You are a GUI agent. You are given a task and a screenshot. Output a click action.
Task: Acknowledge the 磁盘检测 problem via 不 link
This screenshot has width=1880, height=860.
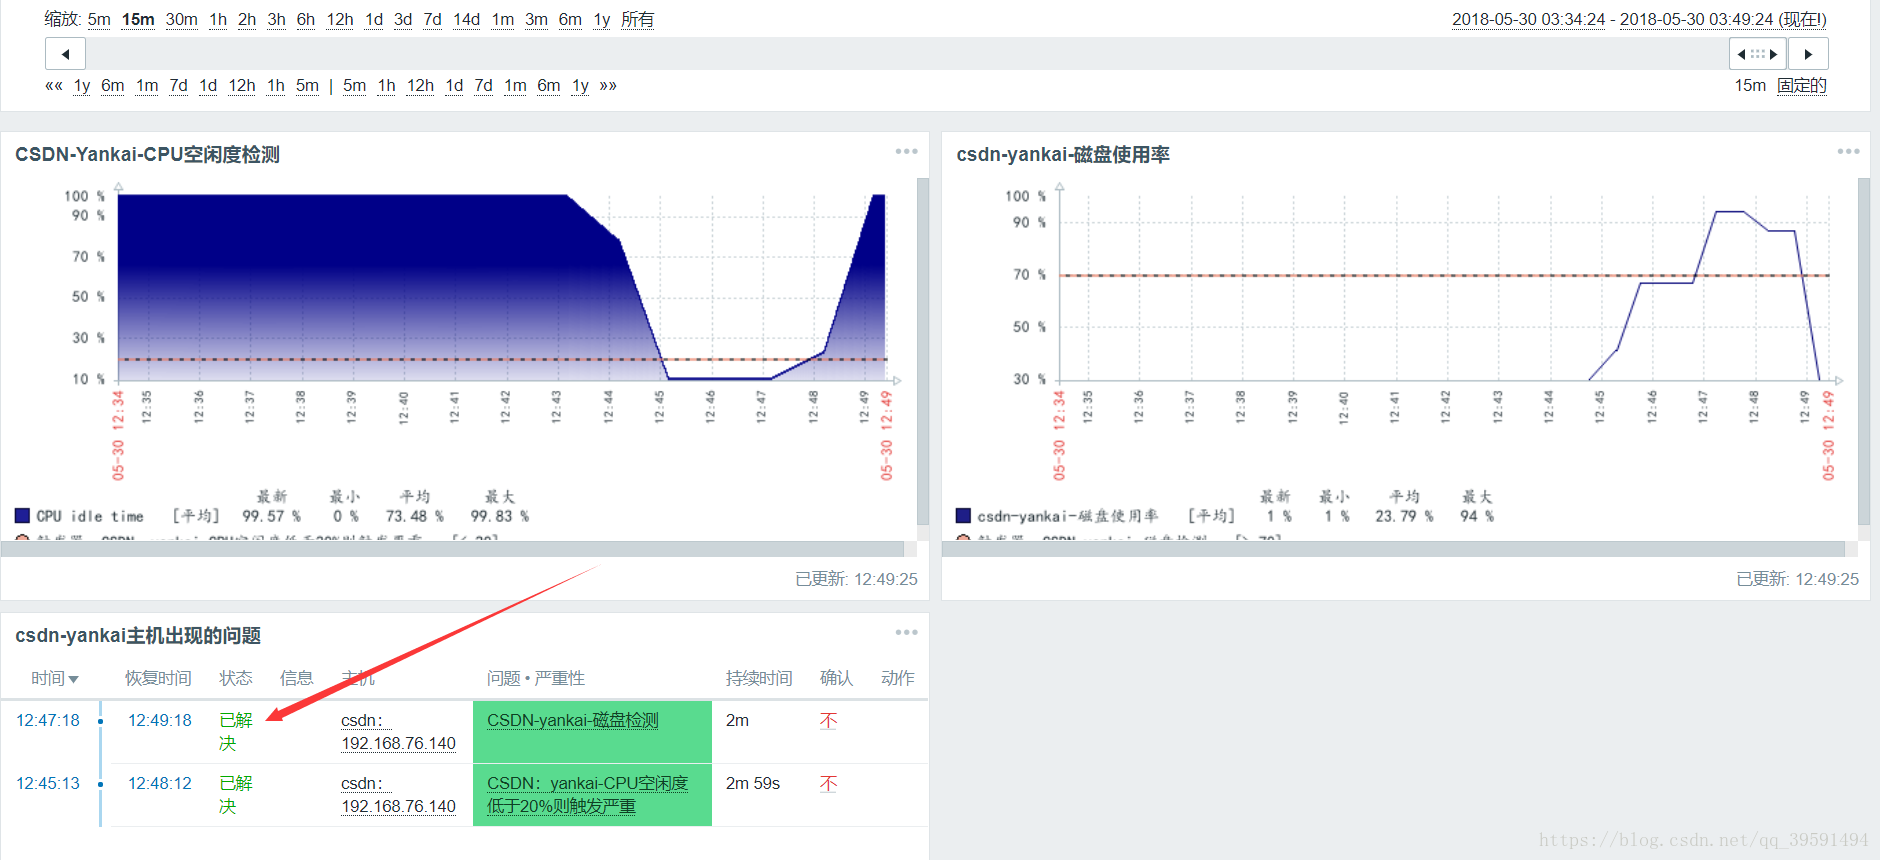pyautogui.click(x=829, y=720)
